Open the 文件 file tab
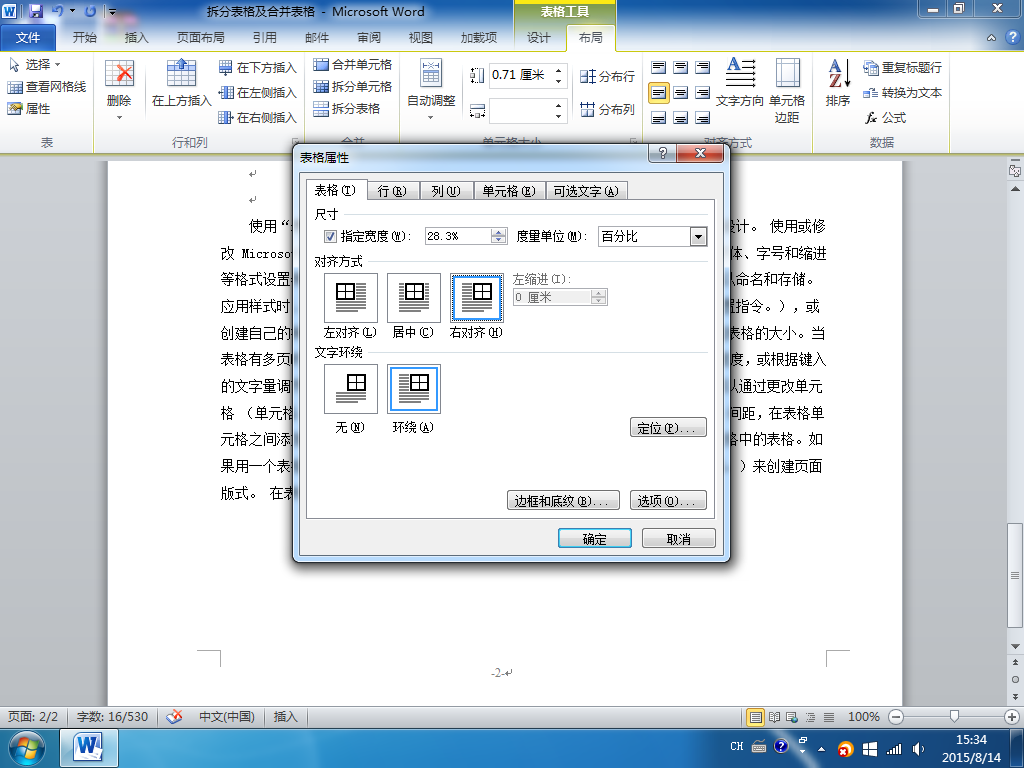This screenshot has height=768, width=1024. click(28, 38)
